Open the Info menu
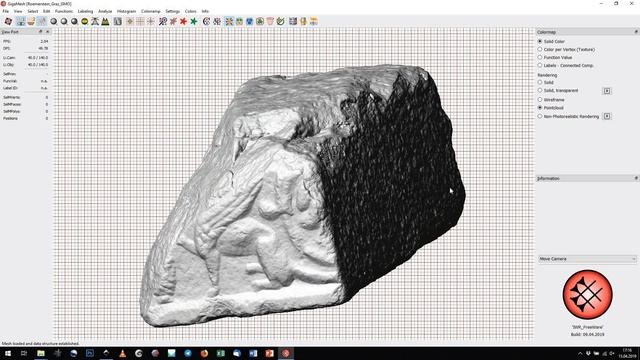 pos(205,11)
